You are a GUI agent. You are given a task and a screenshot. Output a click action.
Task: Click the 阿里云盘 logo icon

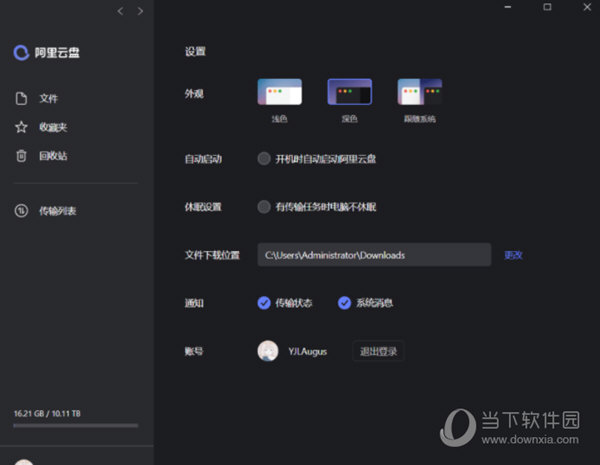tap(21, 52)
